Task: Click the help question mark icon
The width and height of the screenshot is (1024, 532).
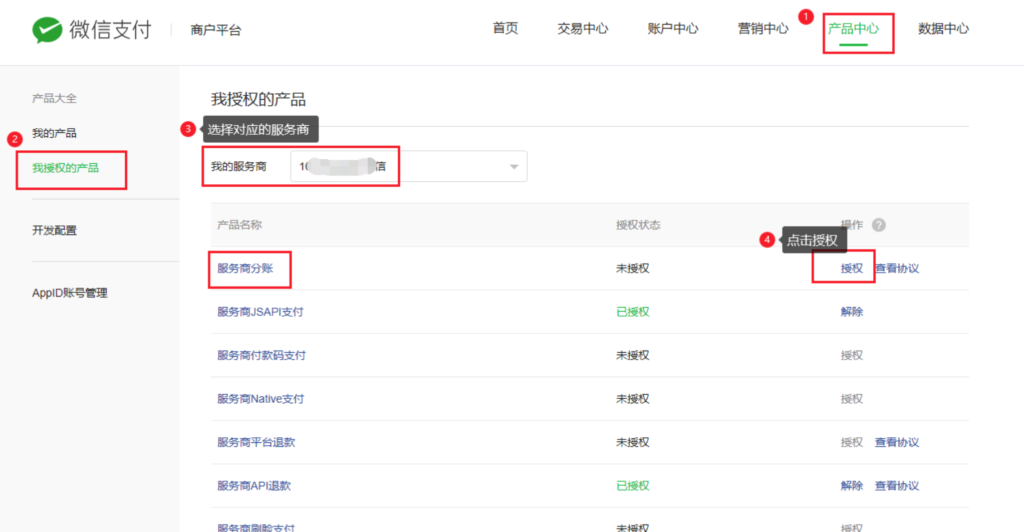Action: (879, 225)
